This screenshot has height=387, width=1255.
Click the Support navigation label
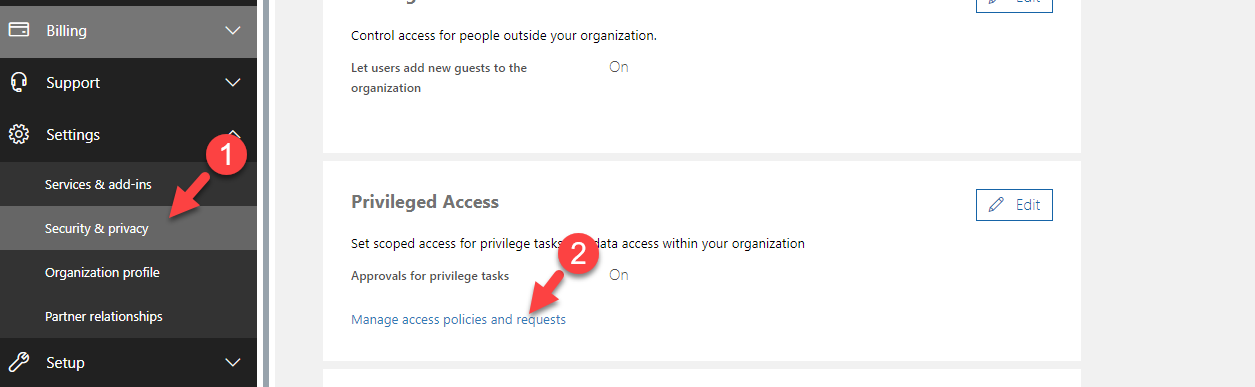point(73,83)
